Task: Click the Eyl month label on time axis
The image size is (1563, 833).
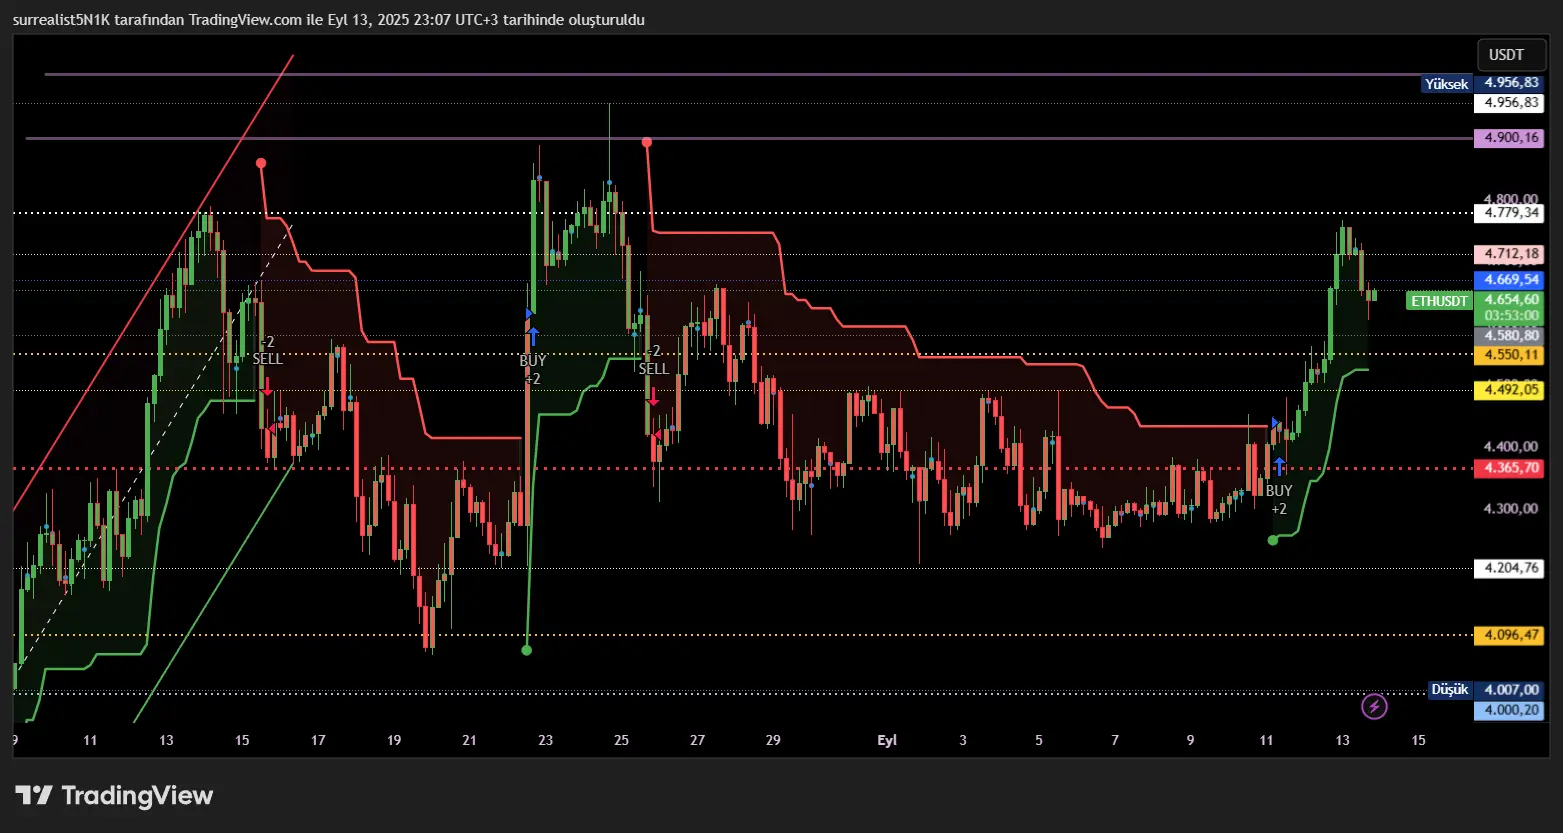Action: pyautogui.click(x=887, y=741)
